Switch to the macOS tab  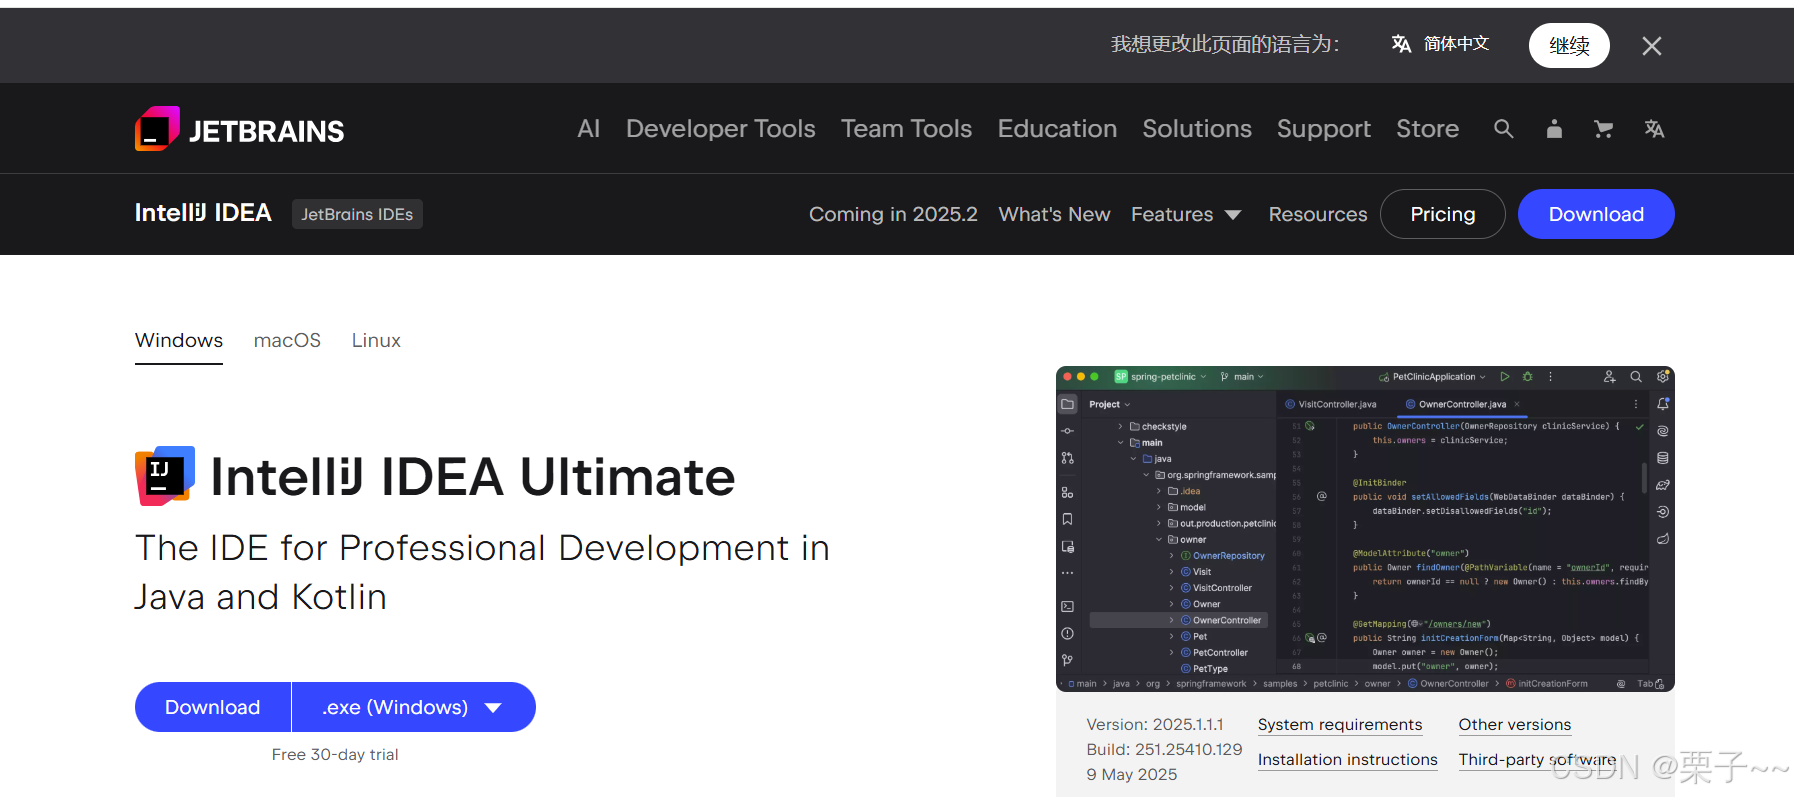(287, 341)
